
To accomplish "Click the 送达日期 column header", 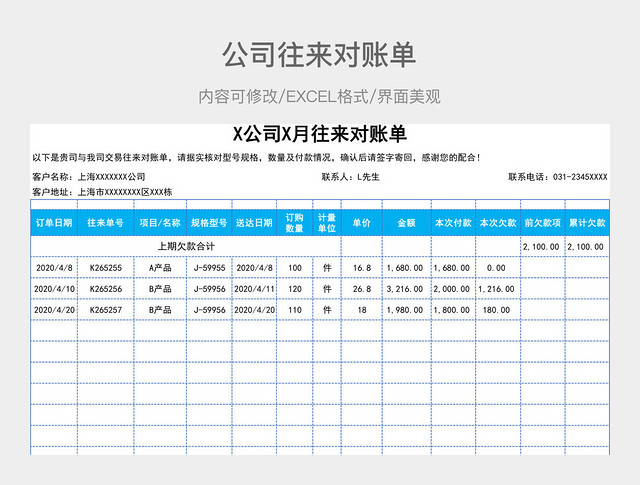I will click(254, 223).
